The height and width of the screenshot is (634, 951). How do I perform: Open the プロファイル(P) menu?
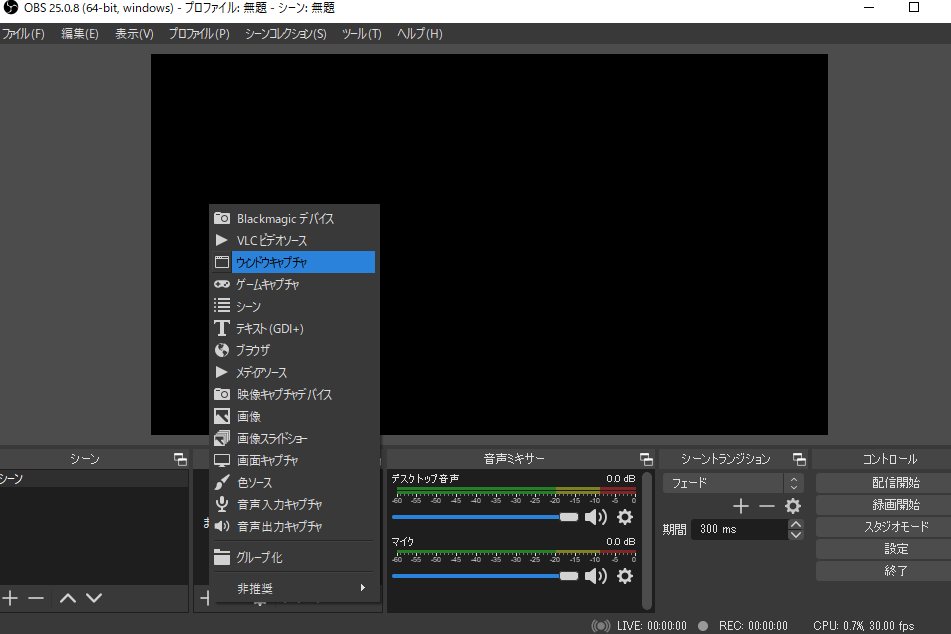click(199, 34)
